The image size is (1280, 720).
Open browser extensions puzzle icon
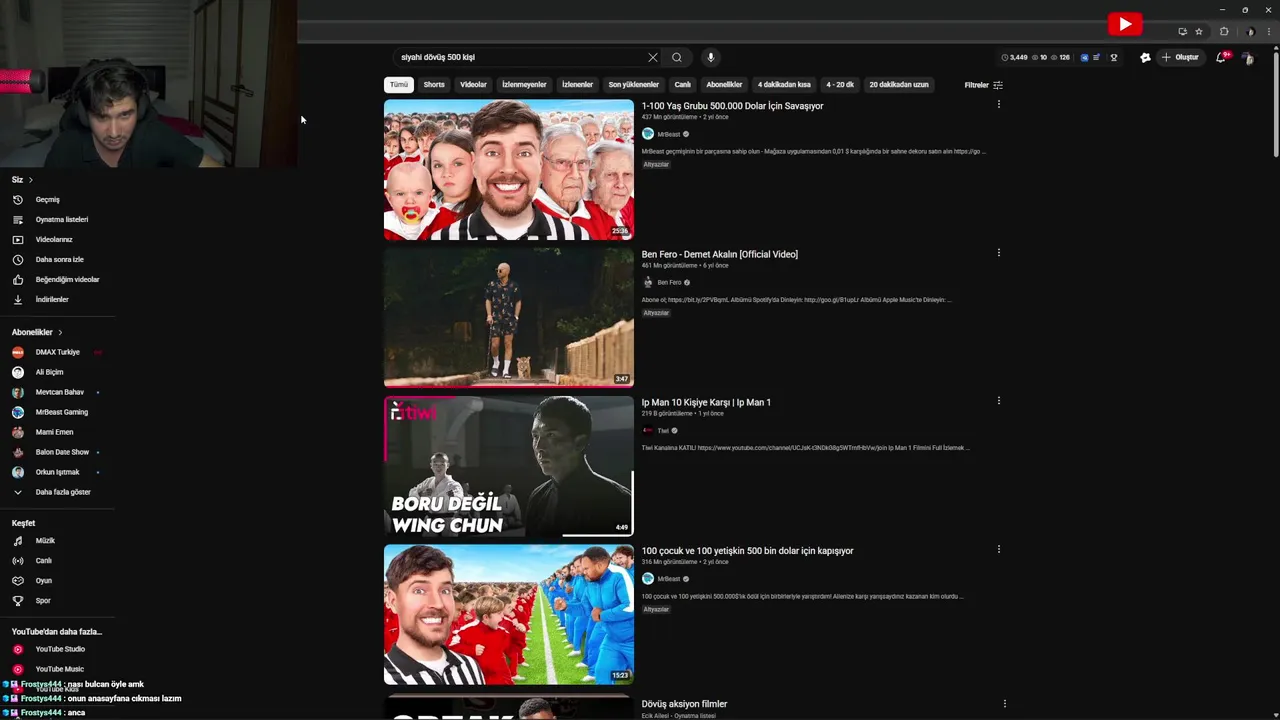click(x=1224, y=31)
